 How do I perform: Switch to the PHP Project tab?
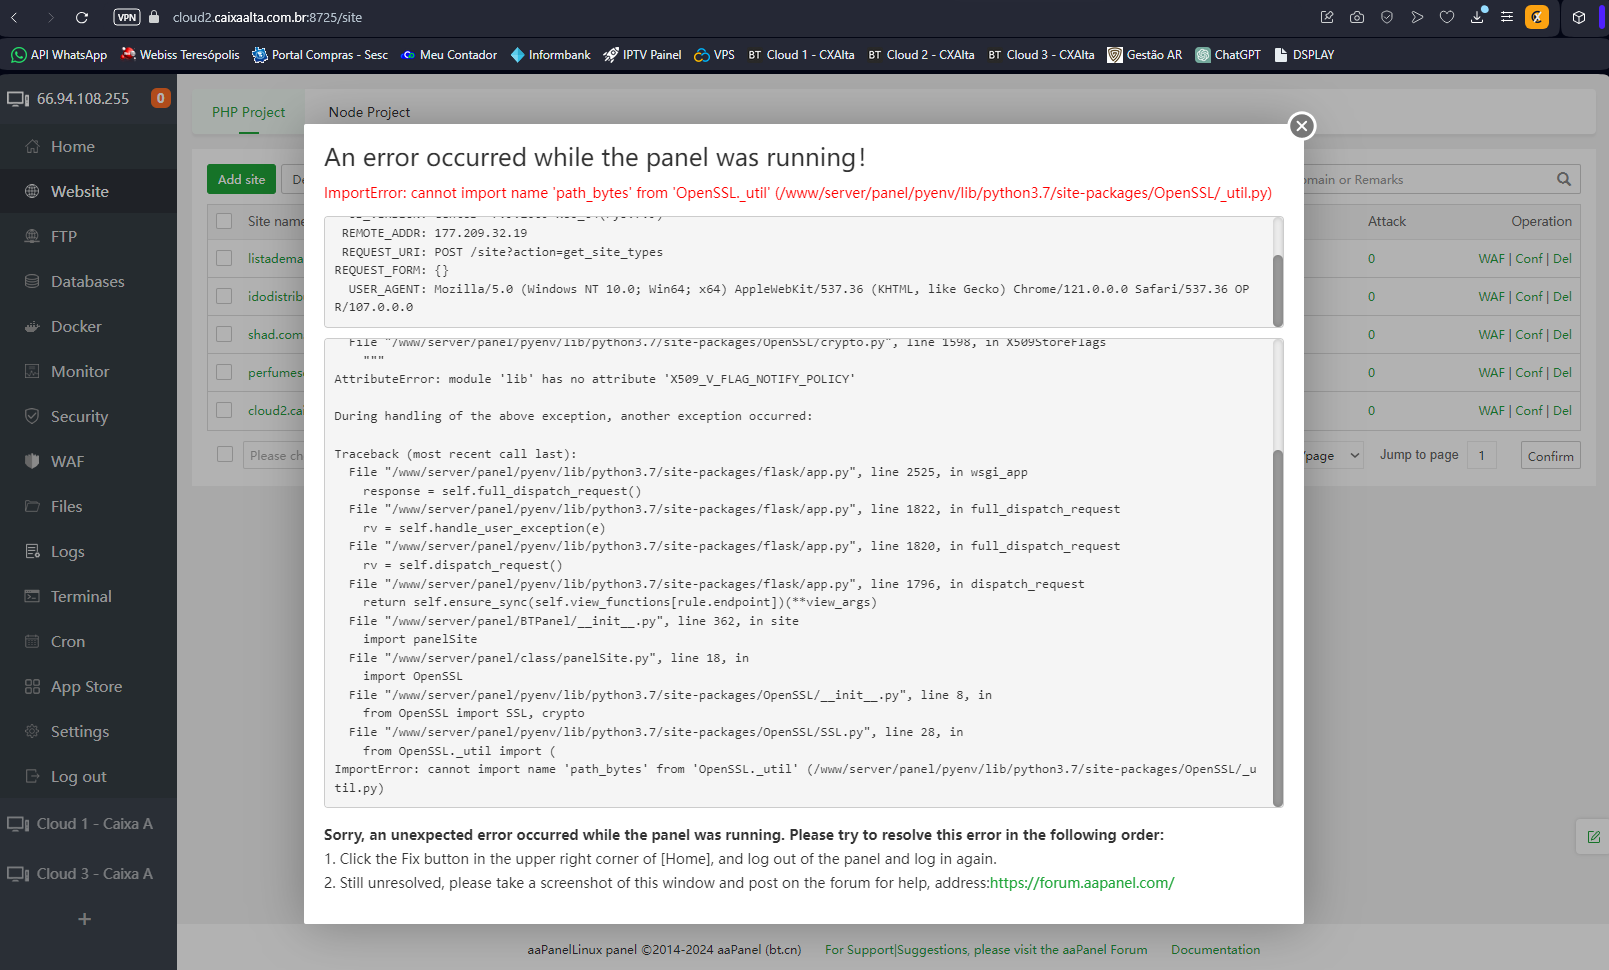(248, 112)
